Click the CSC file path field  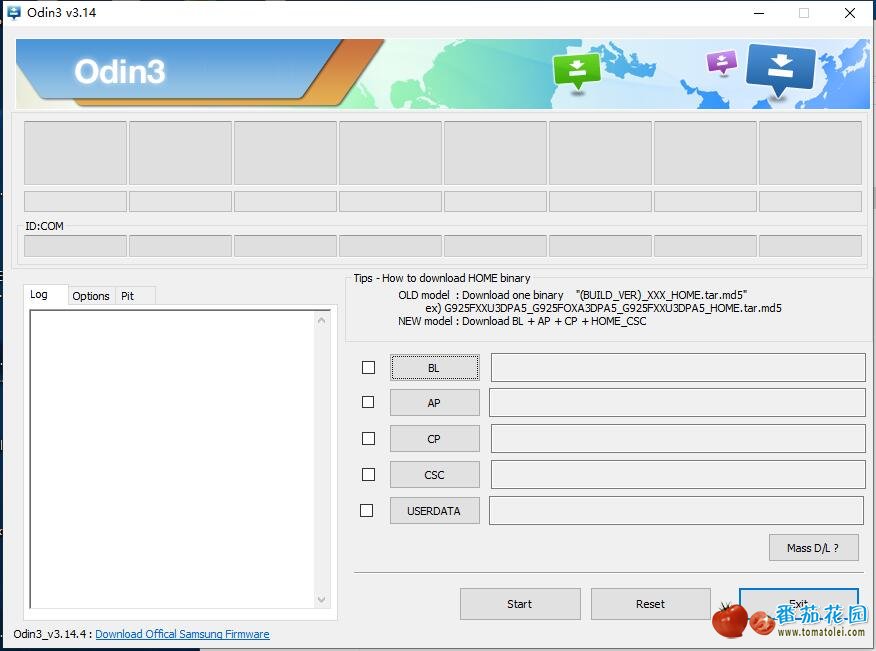[x=678, y=475]
